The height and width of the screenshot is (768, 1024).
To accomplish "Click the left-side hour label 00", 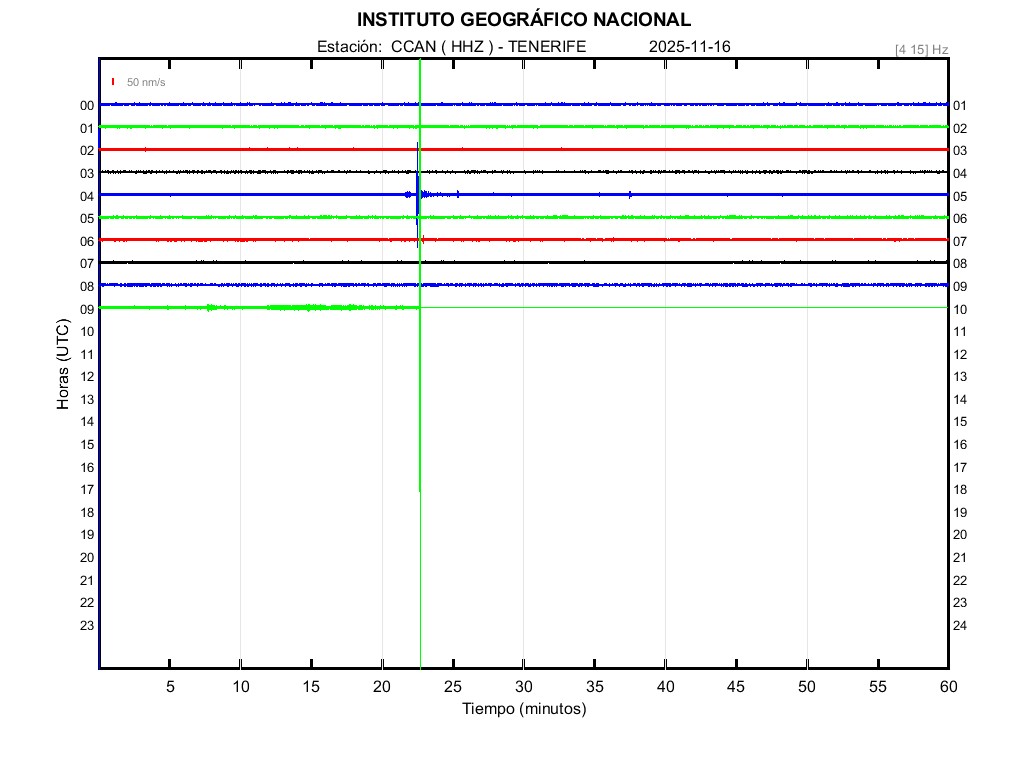I will (x=87, y=106).
